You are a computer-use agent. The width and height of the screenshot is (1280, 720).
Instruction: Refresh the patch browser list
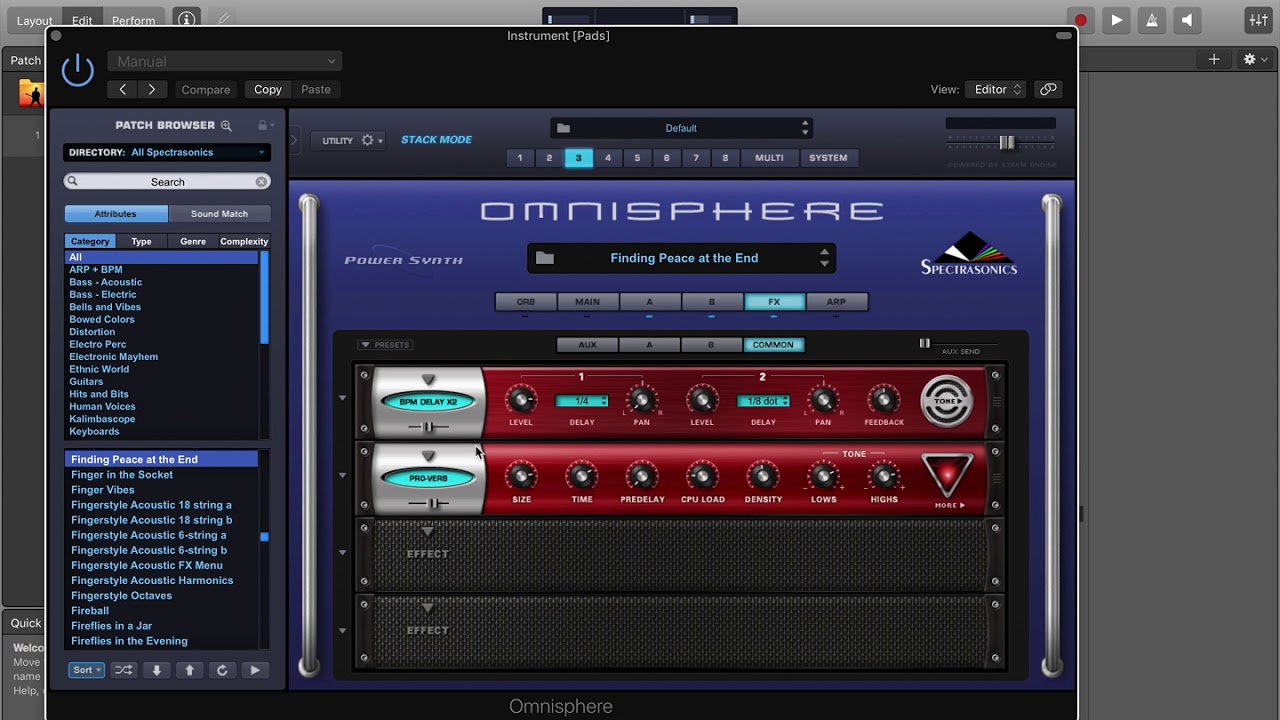coord(222,670)
